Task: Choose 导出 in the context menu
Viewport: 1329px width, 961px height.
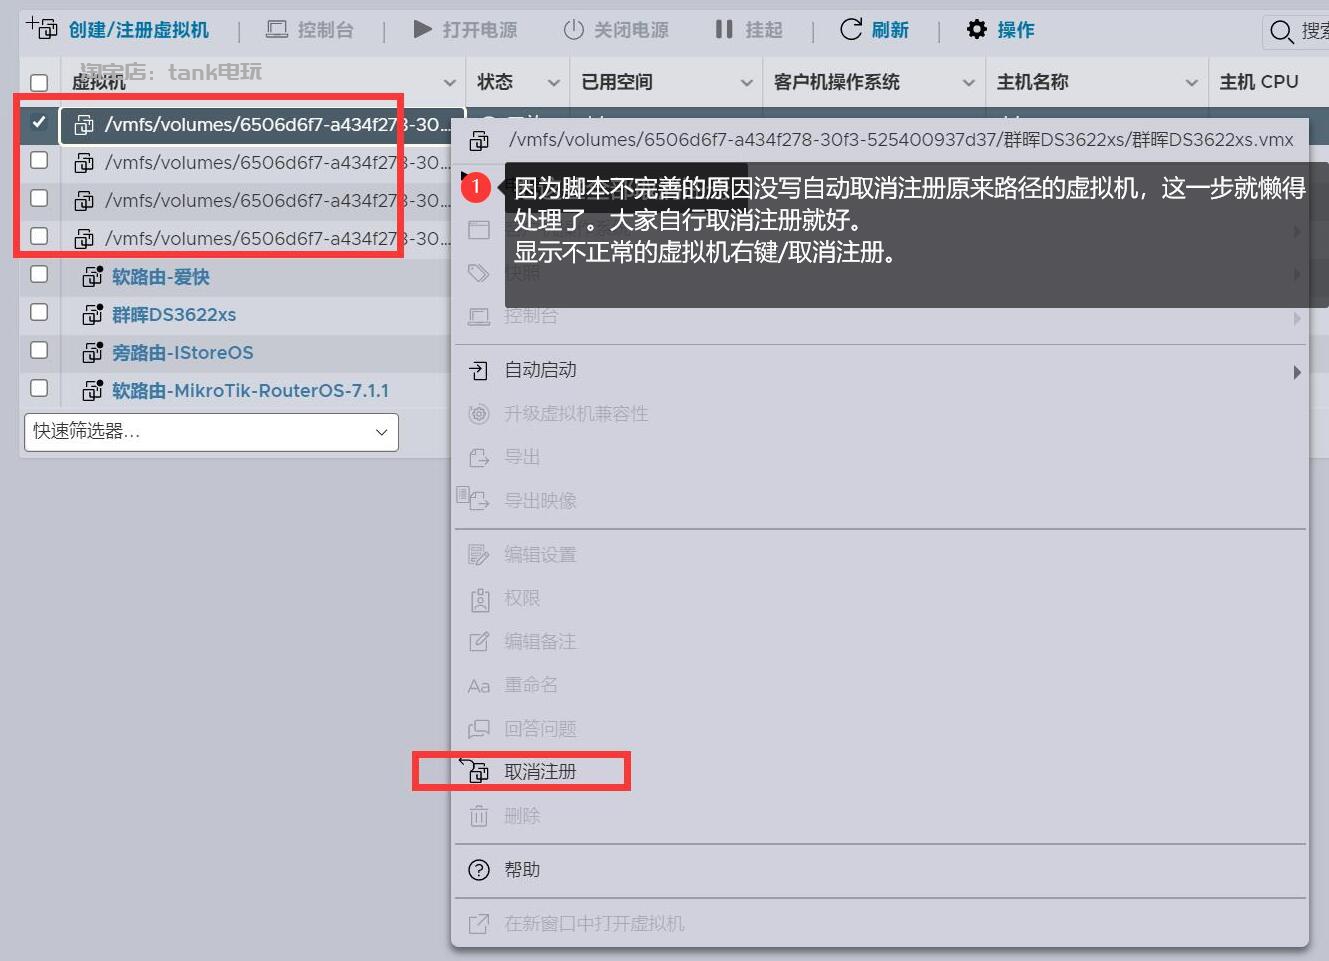Action: click(522, 457)
